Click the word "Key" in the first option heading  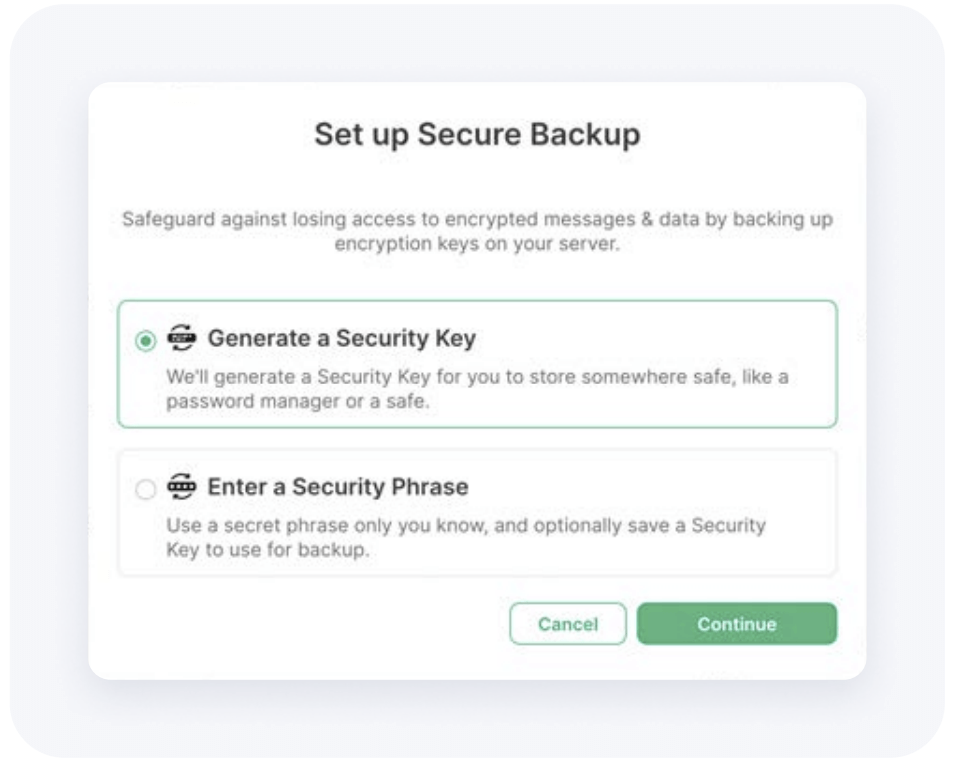click(x=455, y=338)
